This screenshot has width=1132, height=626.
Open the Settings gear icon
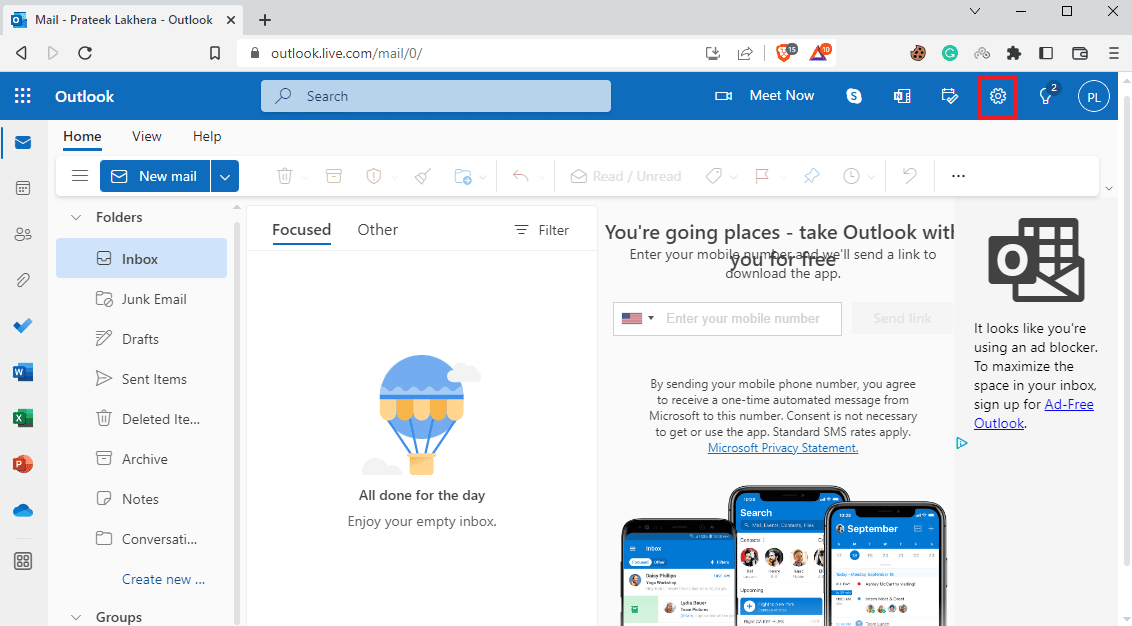coord(997,96)
